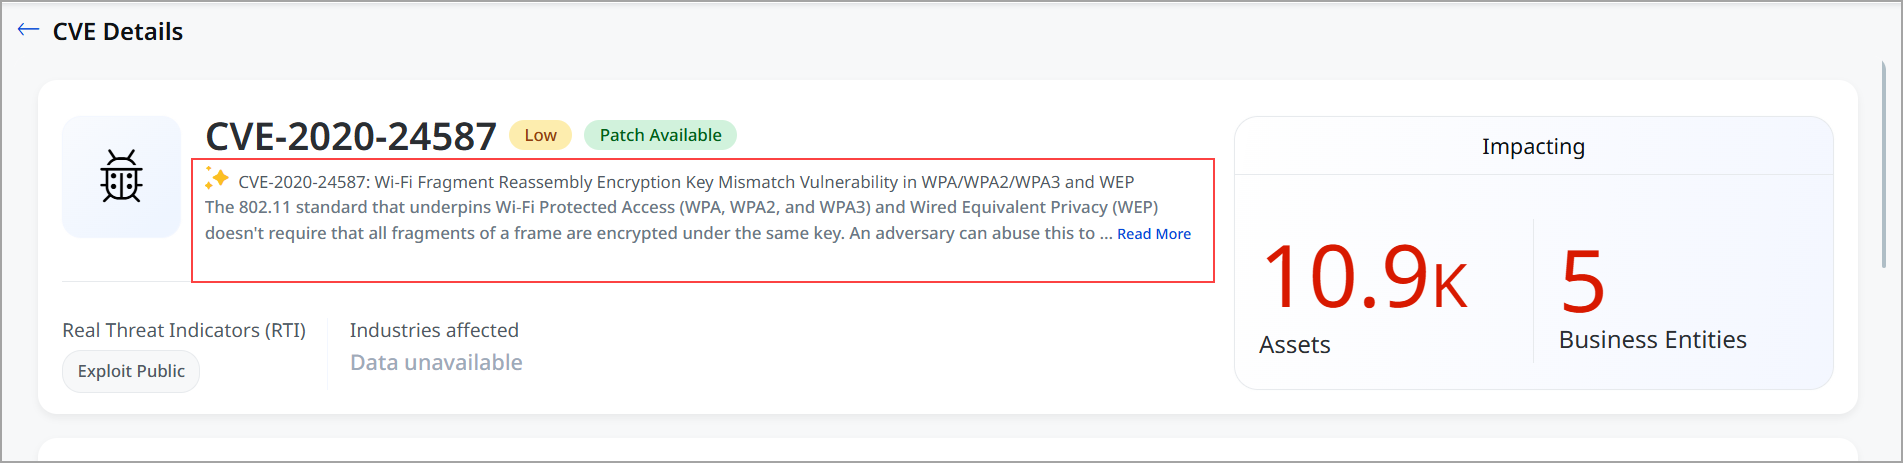Screen dimensions: 1903x463
Task: Click the Low severity badge
Action: (540, 135)
